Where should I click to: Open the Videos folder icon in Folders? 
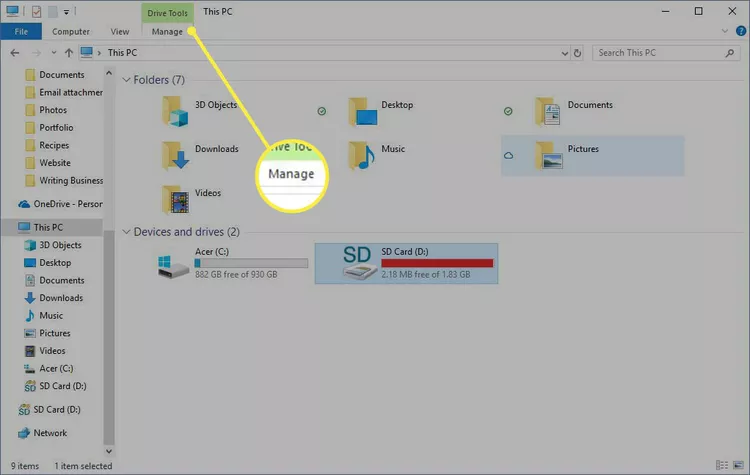click(175, 200)
